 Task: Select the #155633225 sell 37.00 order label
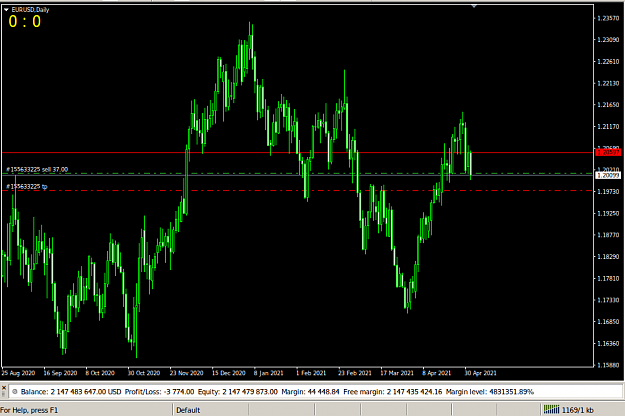pyautogui.click(x=37, y=169)
